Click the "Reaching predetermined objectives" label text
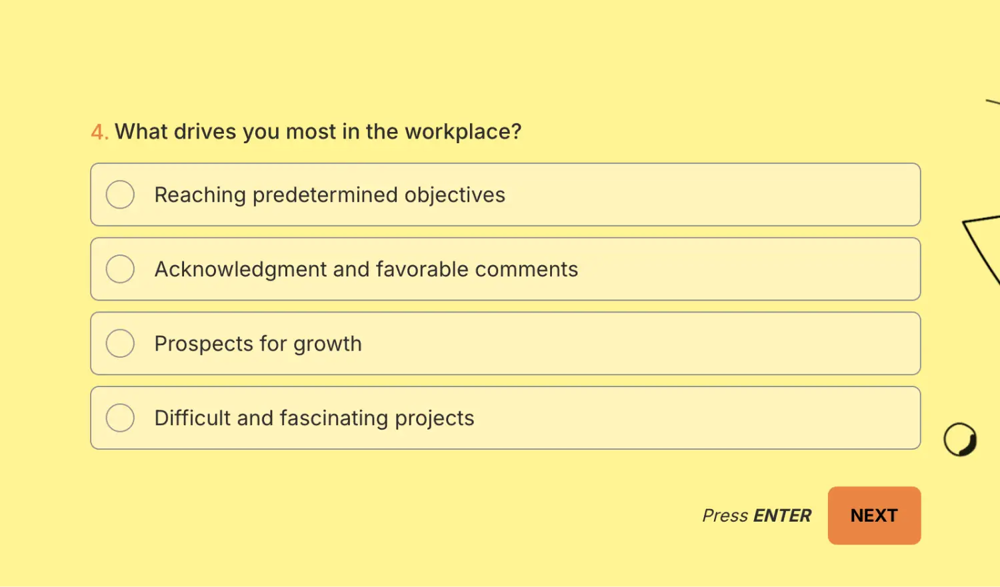This screenshot has height=587, width=1000. click(329, 195)
